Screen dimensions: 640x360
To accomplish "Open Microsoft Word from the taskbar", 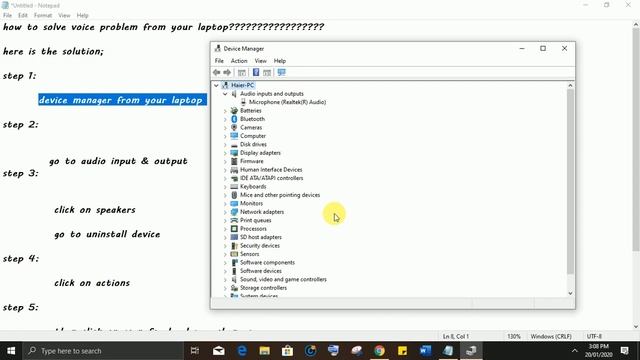I will point(425,351).
